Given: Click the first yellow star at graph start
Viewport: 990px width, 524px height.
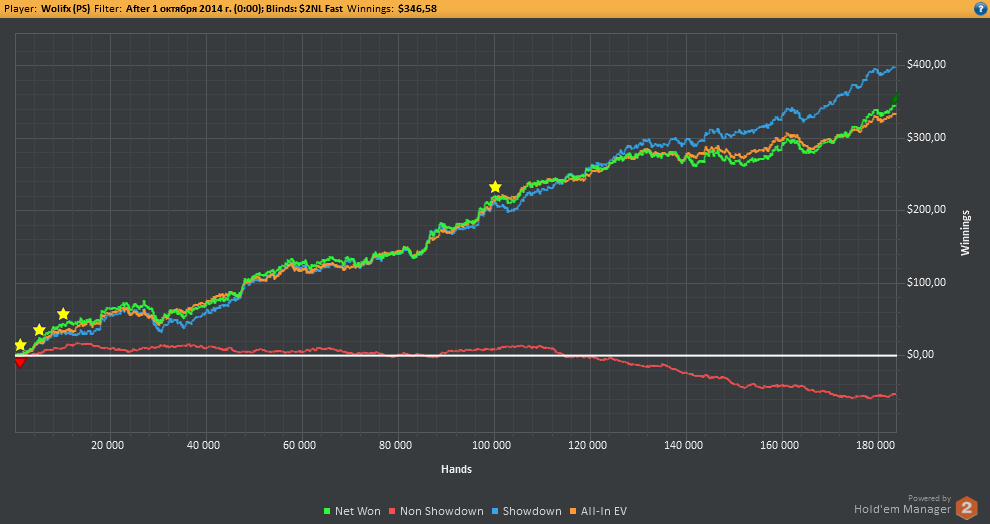Looking at the screenshot, I should pyautogui.click(x=20, y=345).
